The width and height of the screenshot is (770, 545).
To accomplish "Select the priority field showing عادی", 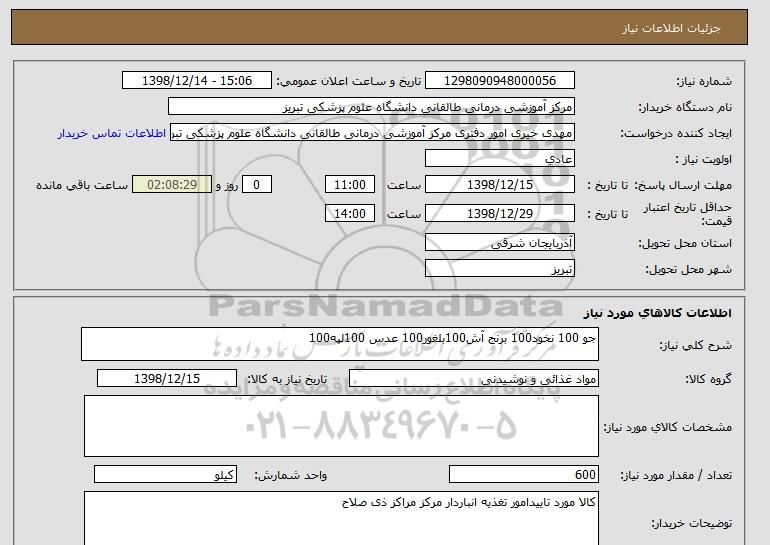I will [x=499, y=159].
